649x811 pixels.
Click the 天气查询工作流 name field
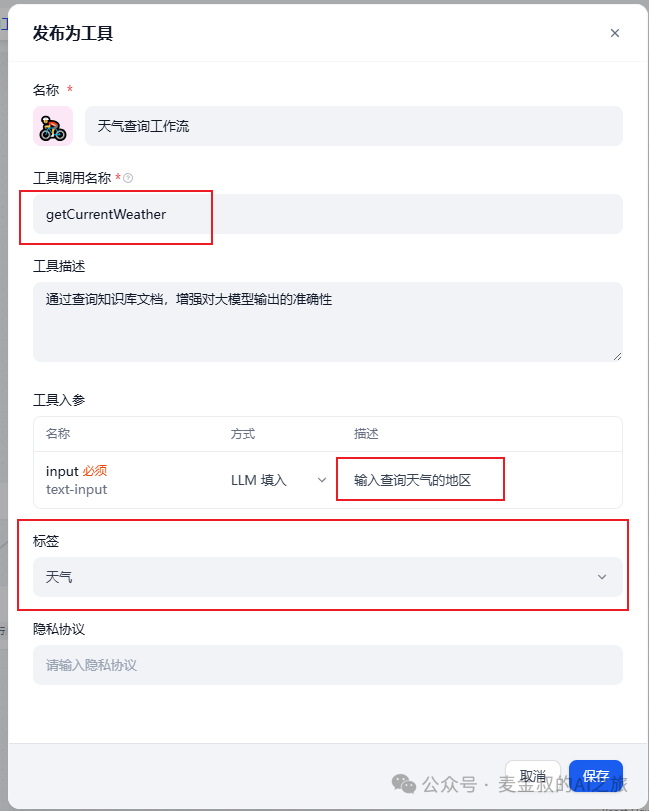350,126
